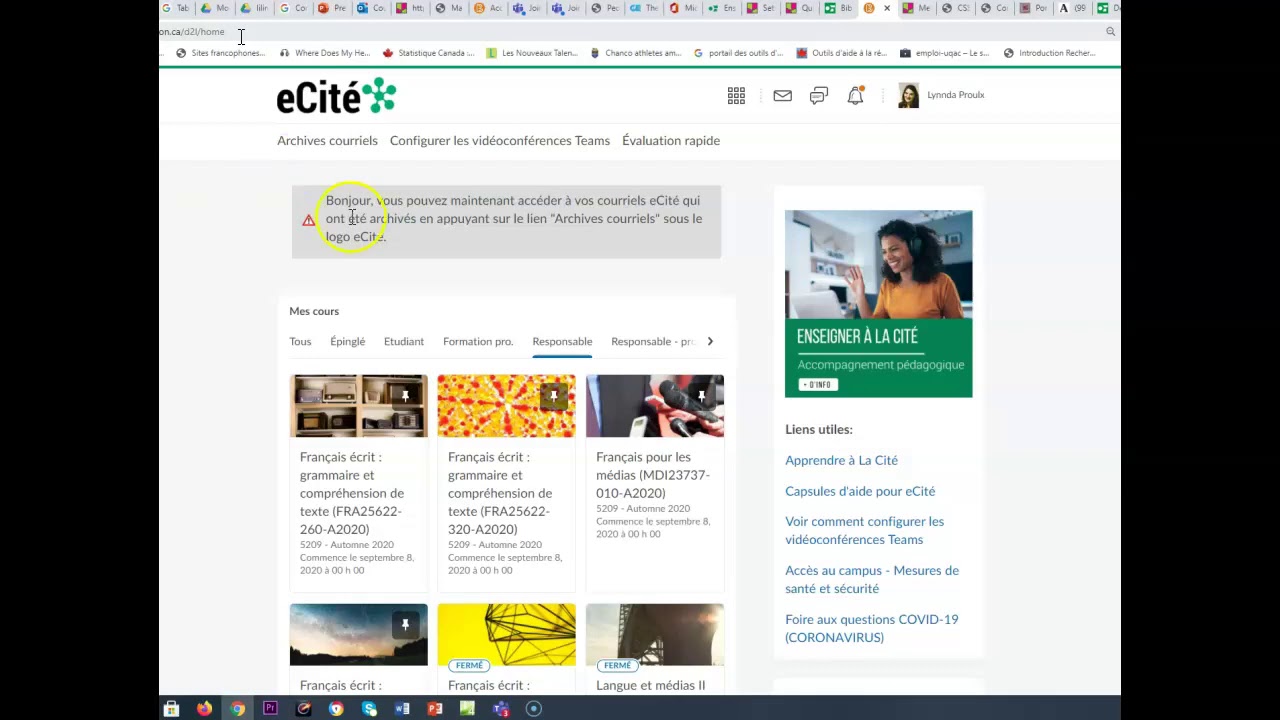Open the Capsules d'aide pour eCité link
Screen dimensions: 1280x720
(860, 491)
